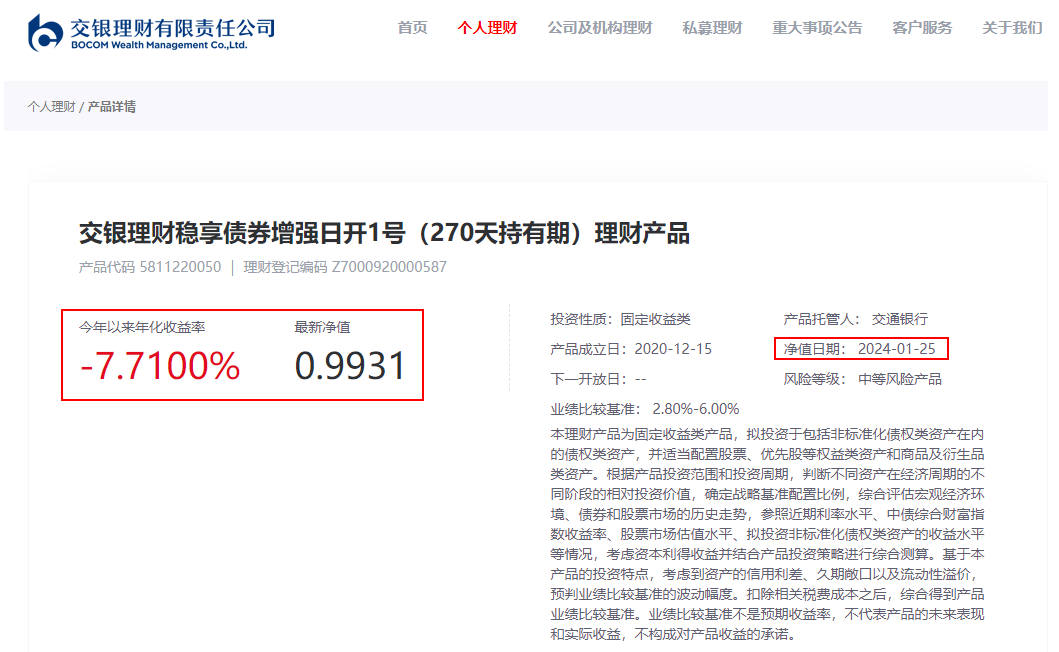
Task: Click the 风险等级 中等风险产品 entry
Action: [862, 379]
